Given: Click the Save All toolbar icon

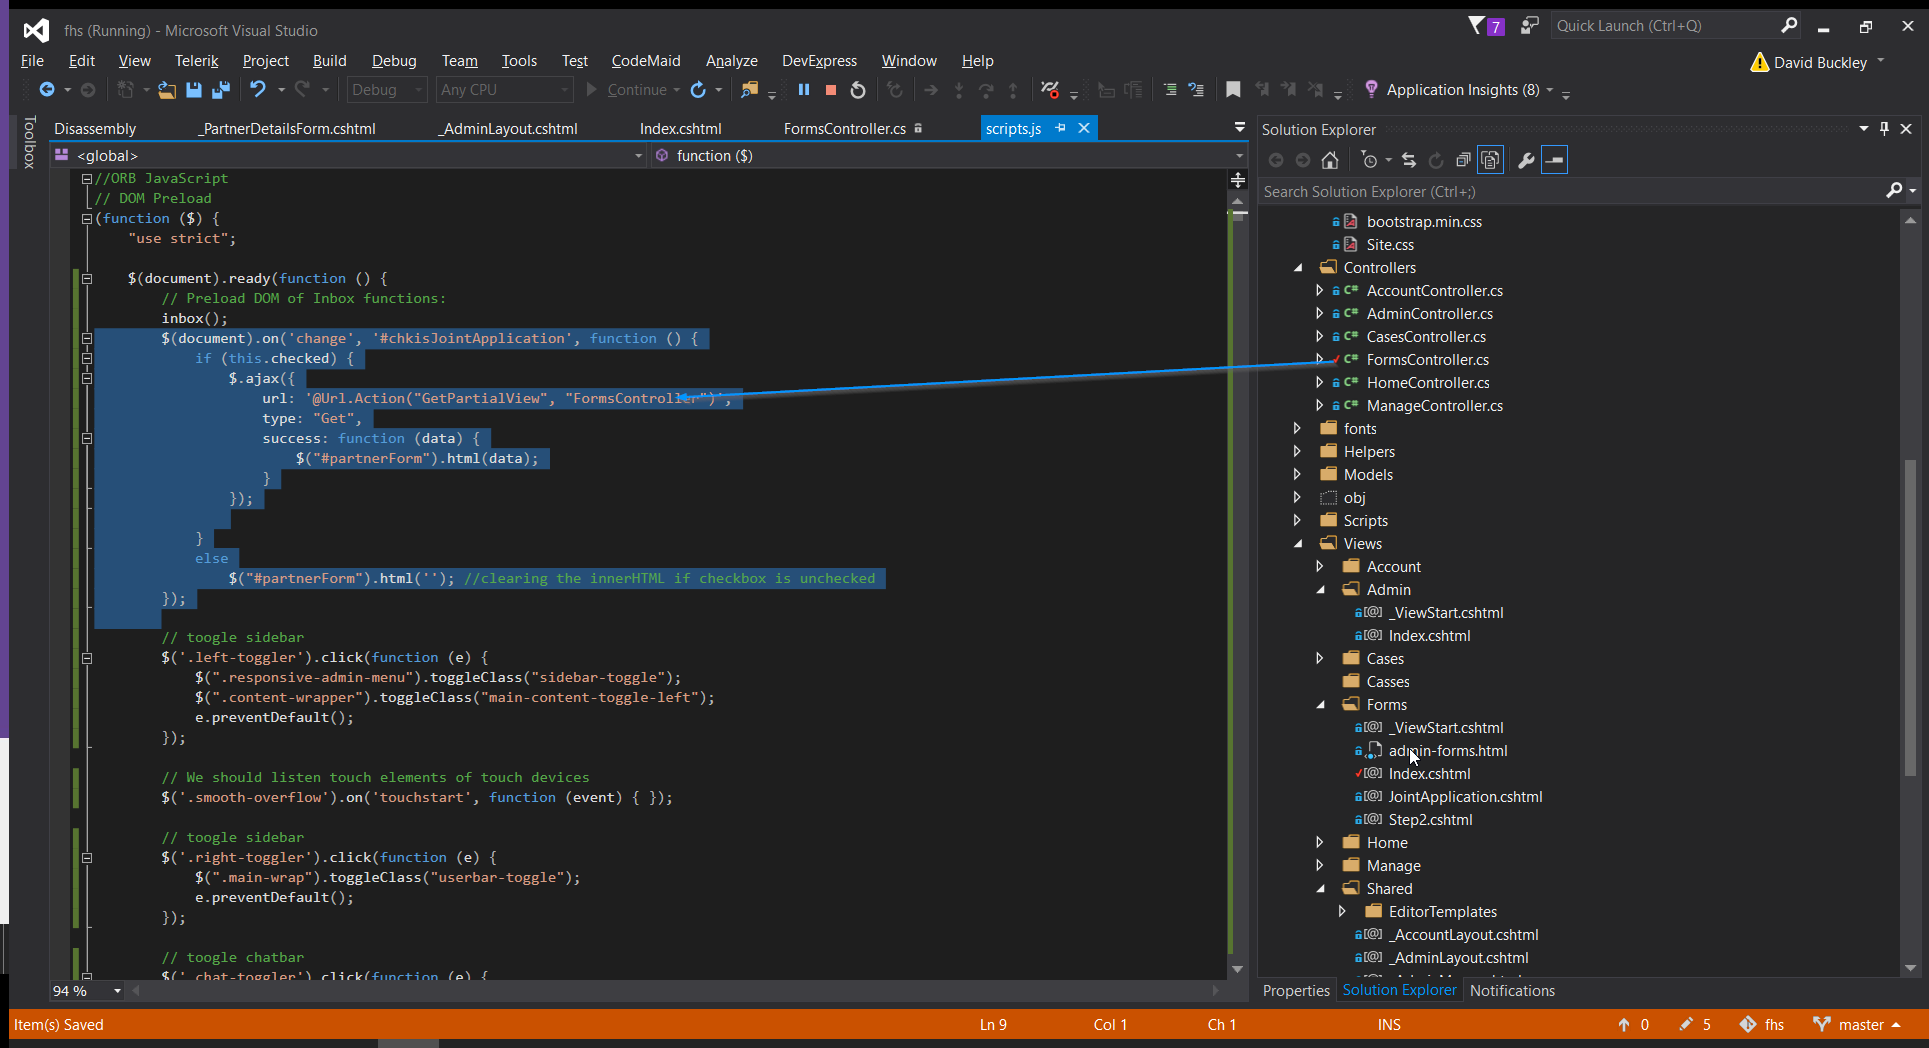Looking at the screenshot, I should tap(221, 90).
